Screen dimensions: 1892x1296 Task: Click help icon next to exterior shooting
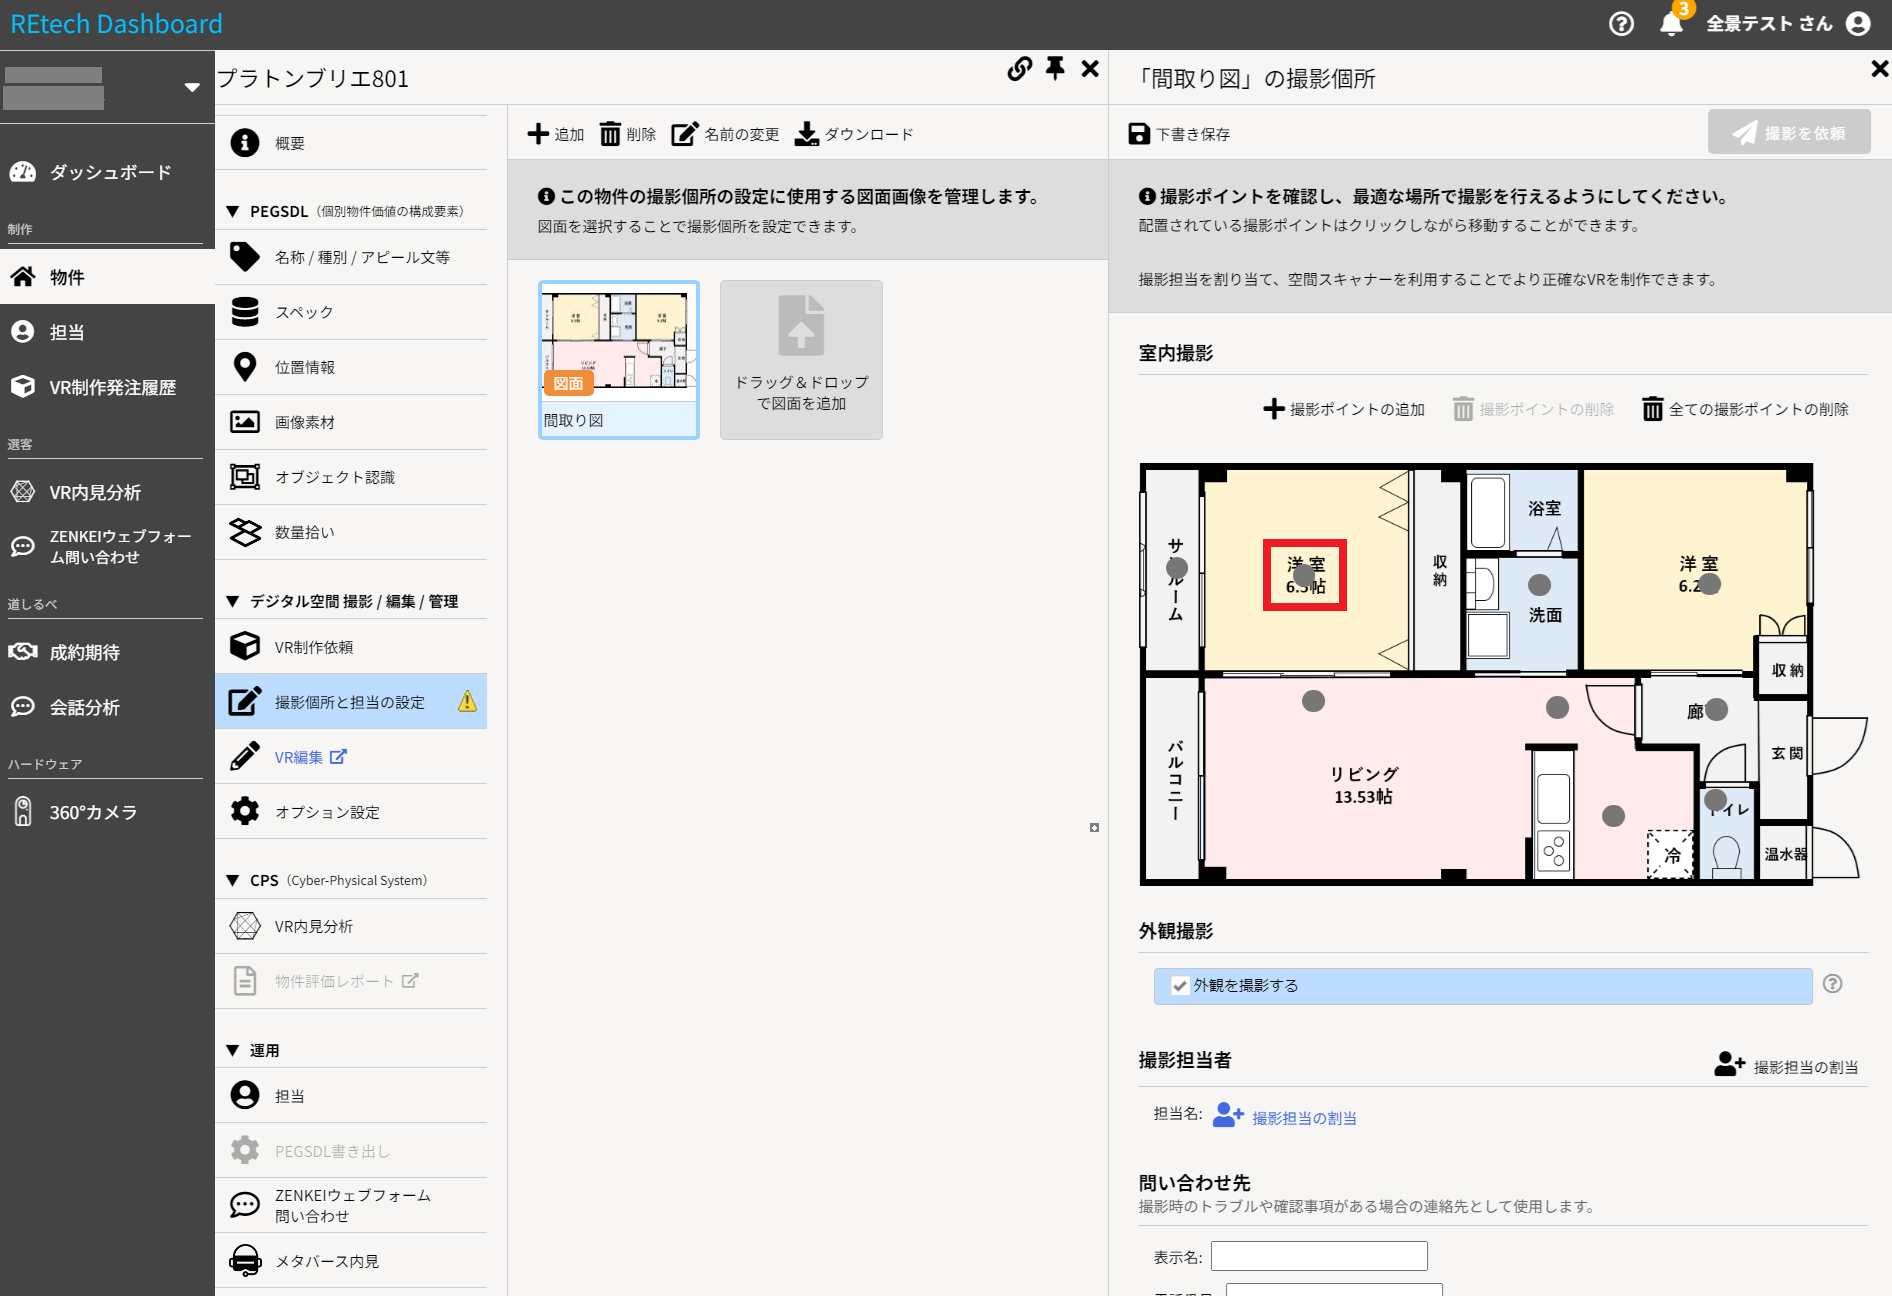tap(1832, 984)
